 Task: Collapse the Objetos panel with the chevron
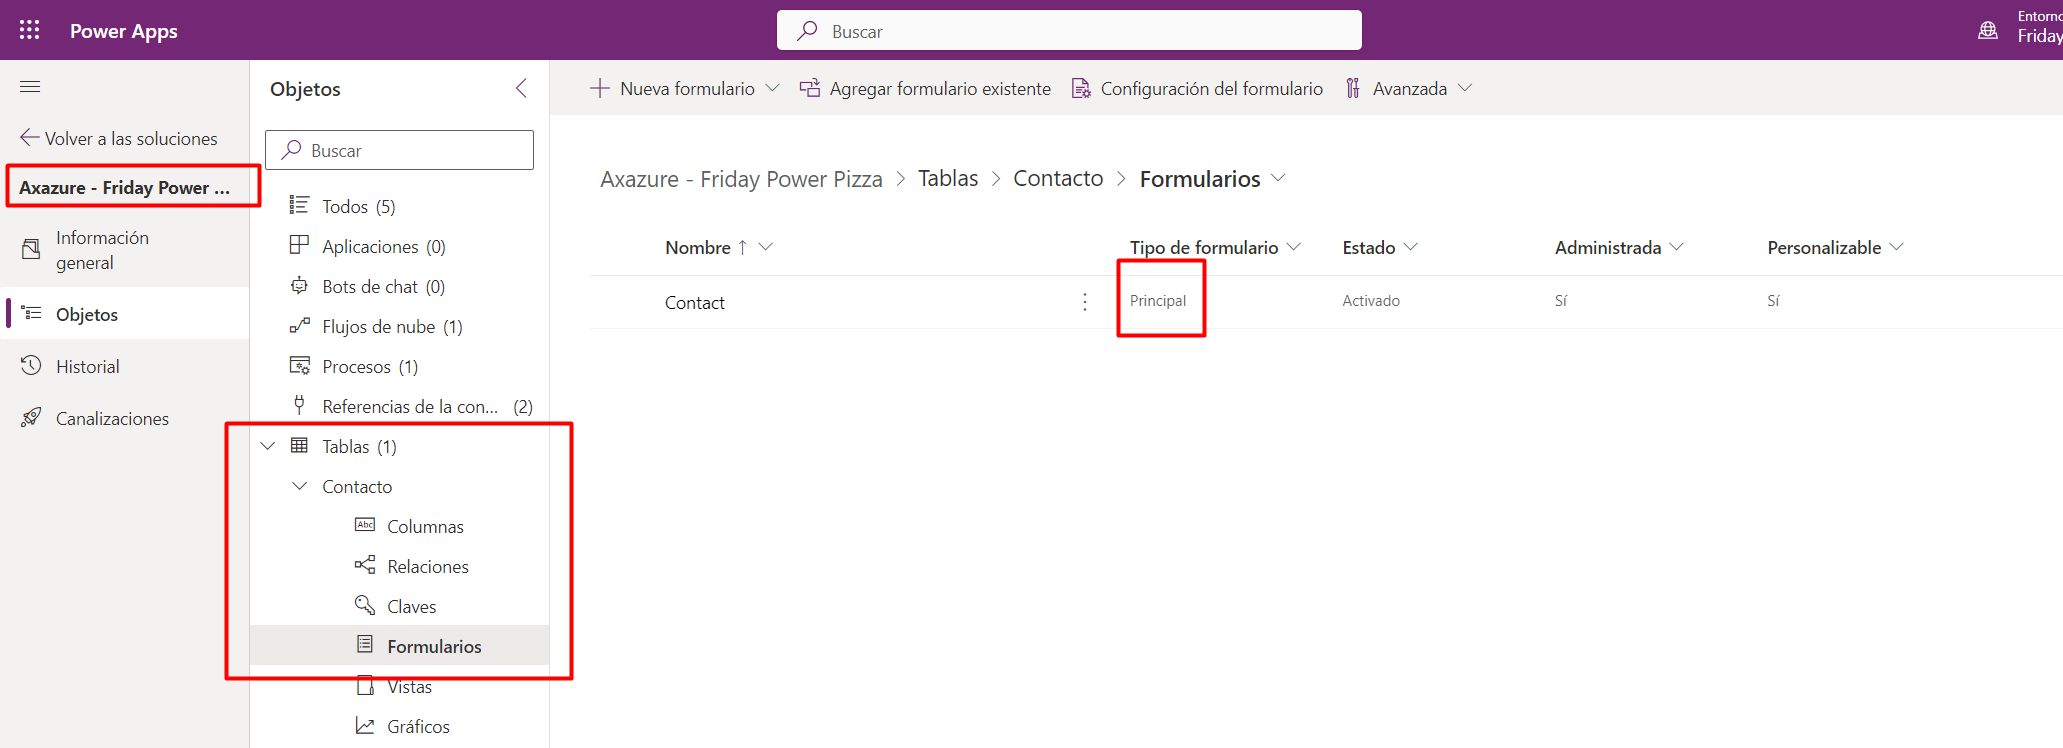pyautogui.click(x=521, y=88)
